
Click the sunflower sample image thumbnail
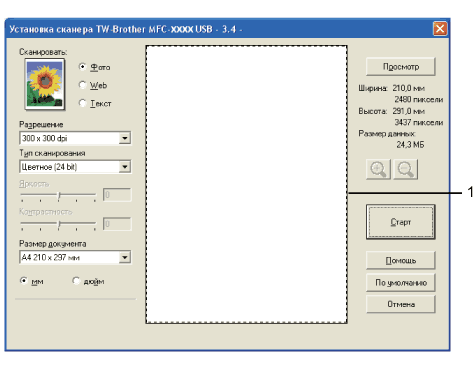45,84
